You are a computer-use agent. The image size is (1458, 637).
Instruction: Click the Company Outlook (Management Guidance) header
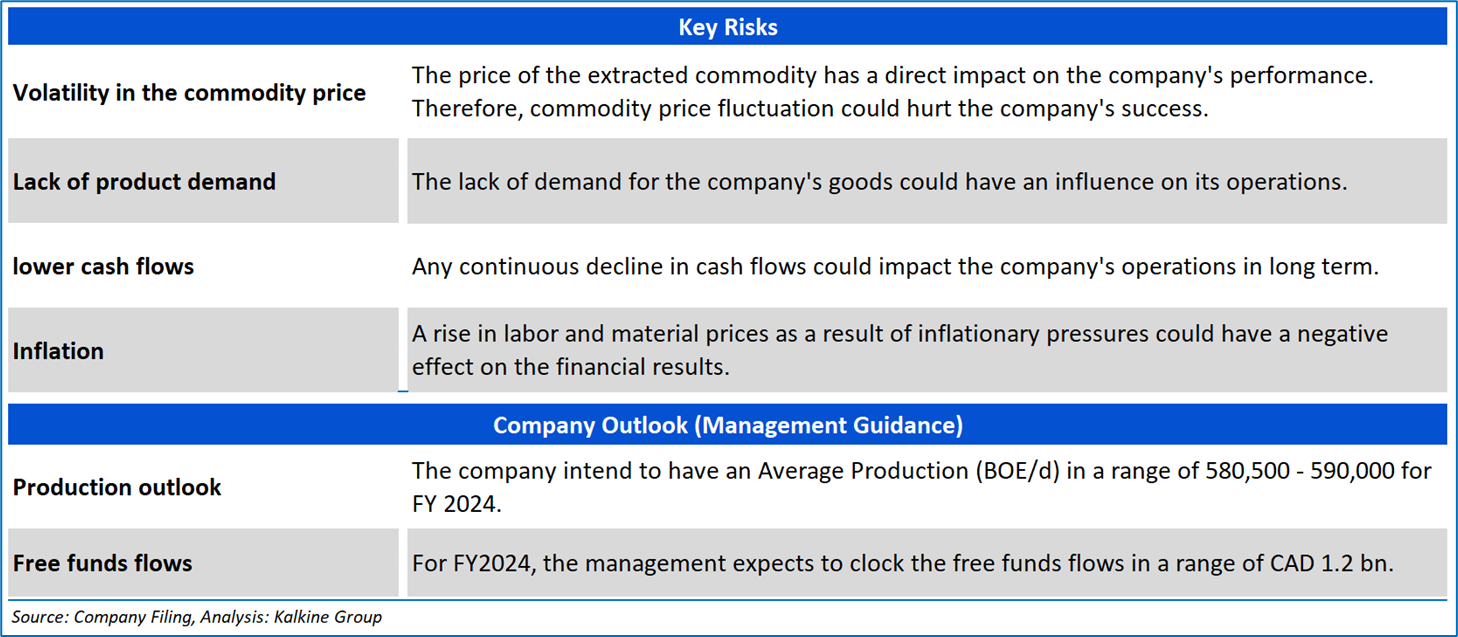pos(727,425)
